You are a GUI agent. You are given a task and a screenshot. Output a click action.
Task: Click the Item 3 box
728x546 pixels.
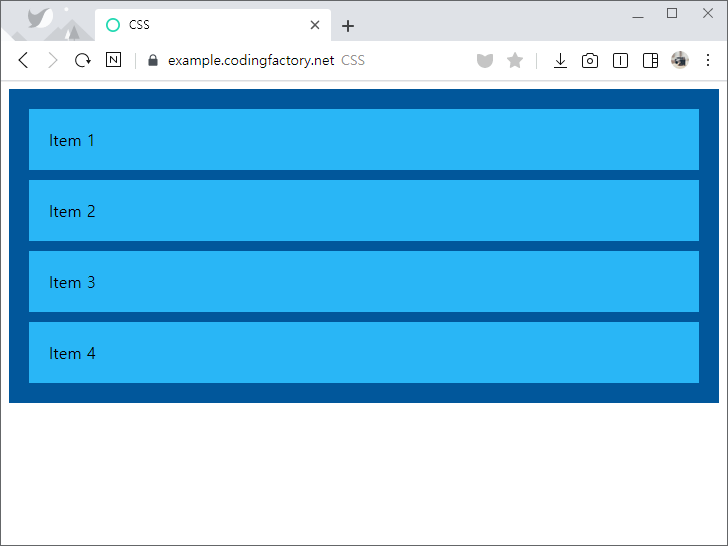point(364,282)
